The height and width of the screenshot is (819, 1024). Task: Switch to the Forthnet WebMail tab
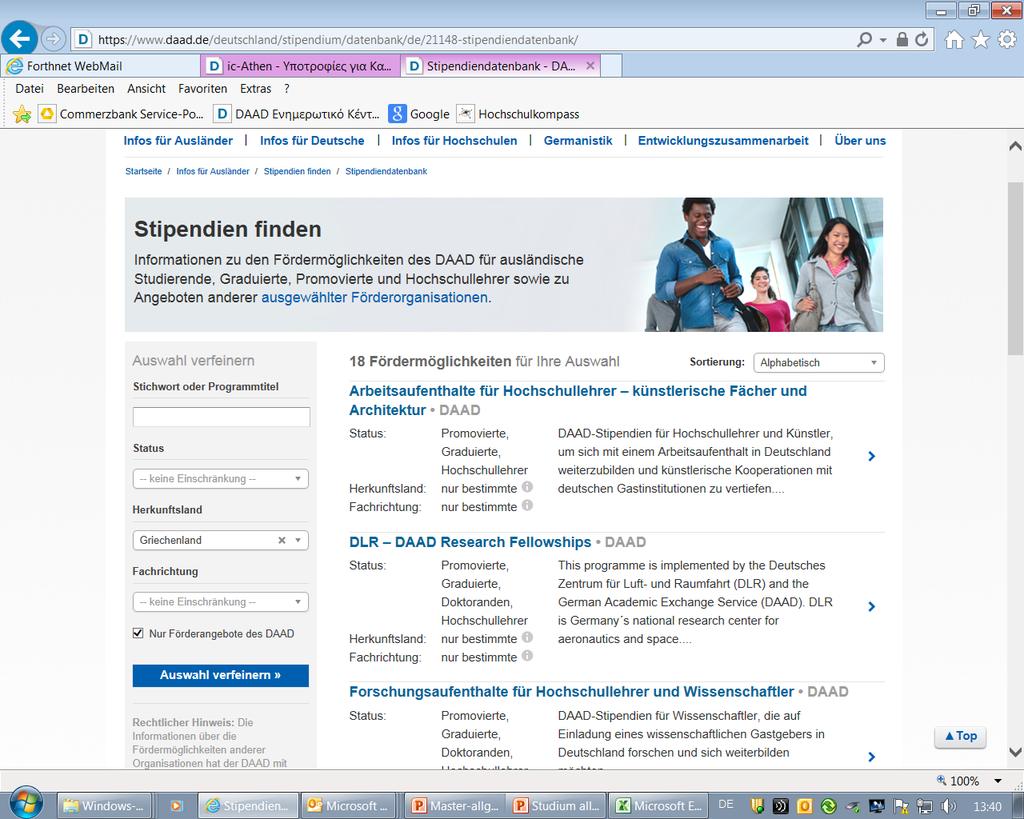(x=101, y=66)
